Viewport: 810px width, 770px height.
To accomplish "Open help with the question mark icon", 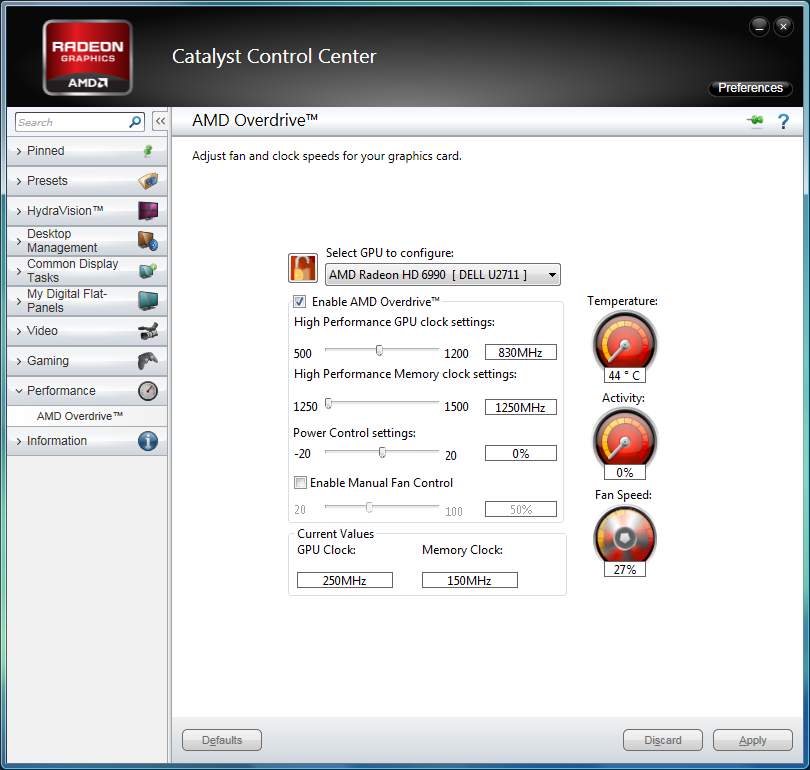I will tap(783, 121).
